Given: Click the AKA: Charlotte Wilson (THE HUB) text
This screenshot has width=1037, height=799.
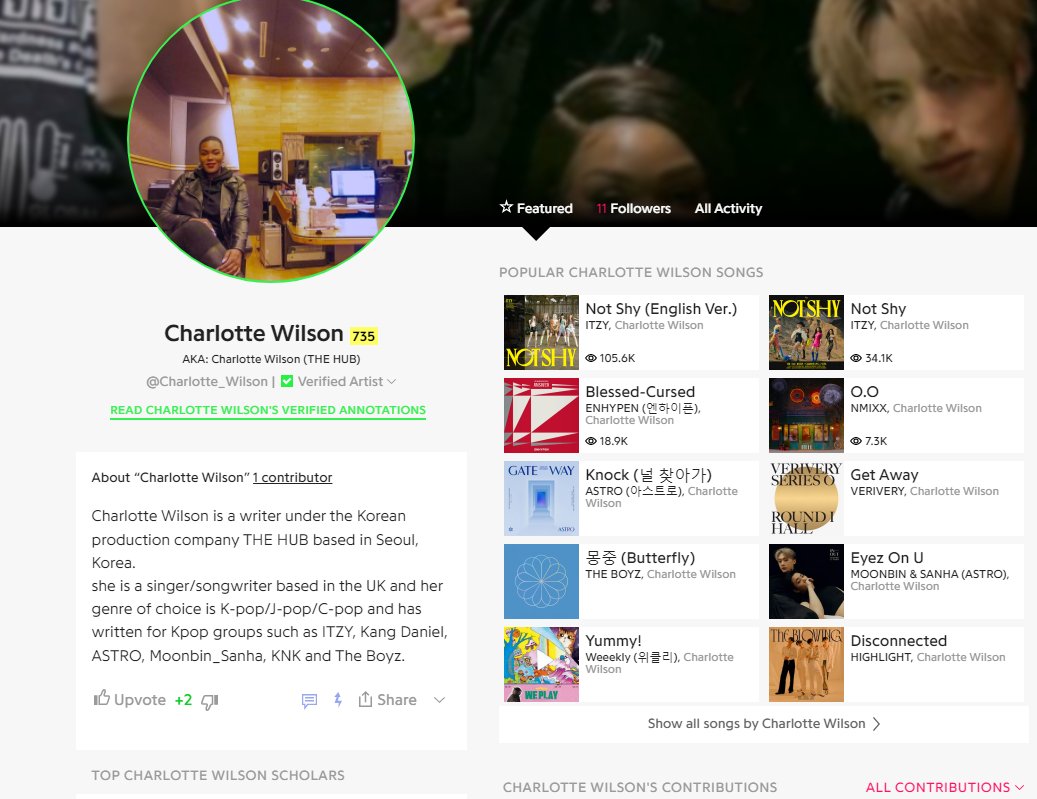Looking at the screenshot, I should (x=271, y=359).
